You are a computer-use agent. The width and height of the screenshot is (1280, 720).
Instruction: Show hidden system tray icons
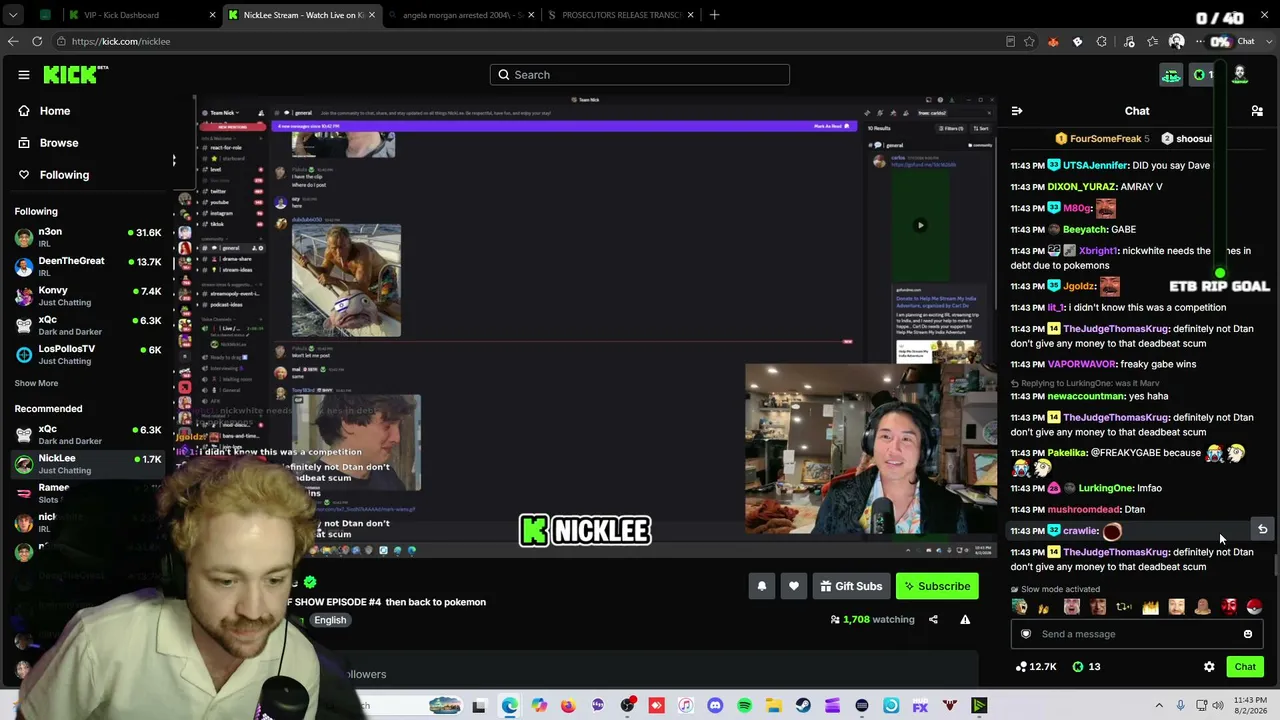(x=1159, y=706)
